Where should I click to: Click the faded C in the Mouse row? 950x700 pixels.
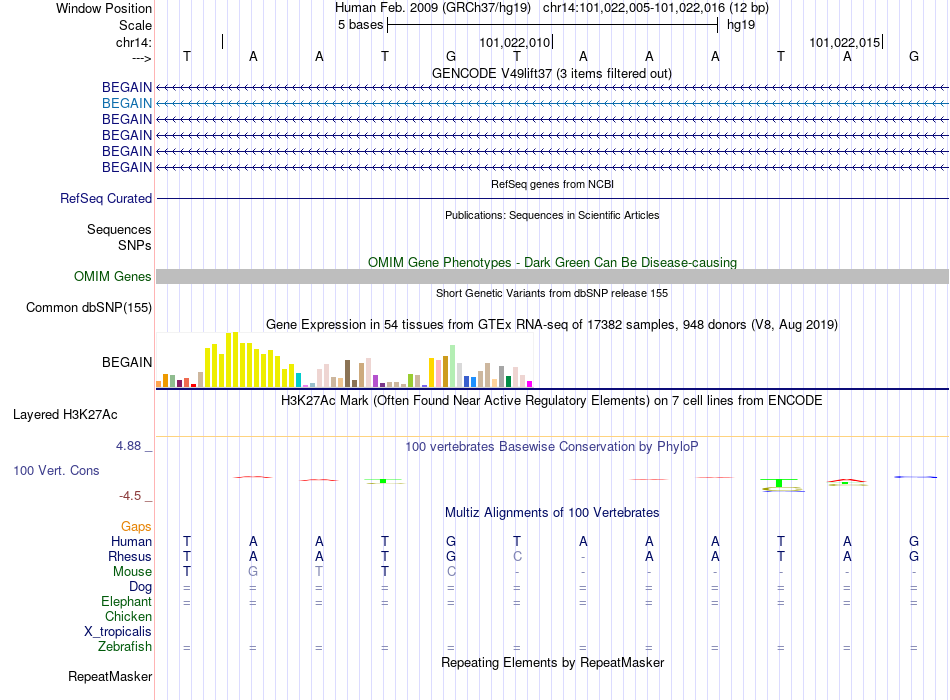pos(451,572)
